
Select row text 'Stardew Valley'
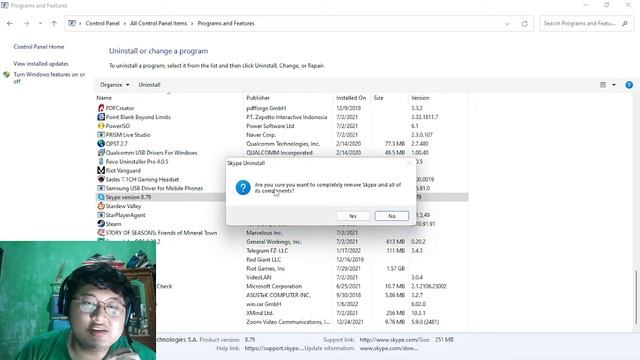[x=123, y=206]
